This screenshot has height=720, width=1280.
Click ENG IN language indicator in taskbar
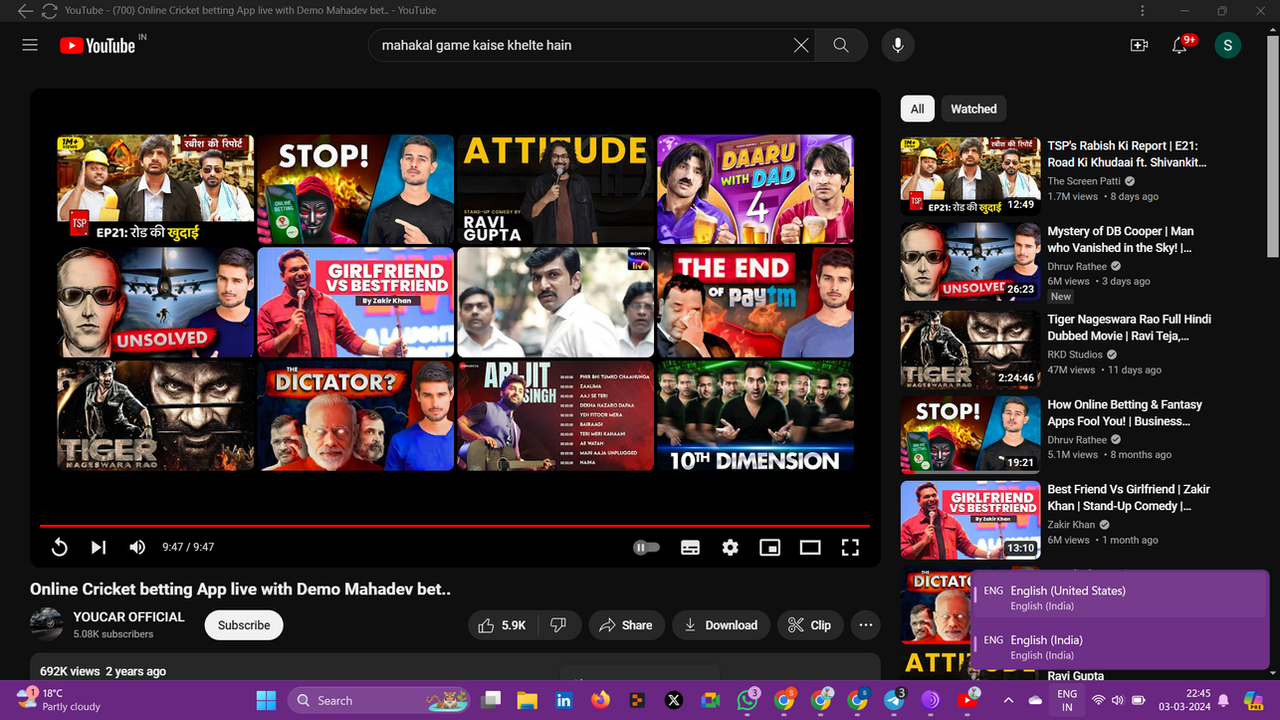(x=1067, y=700)
